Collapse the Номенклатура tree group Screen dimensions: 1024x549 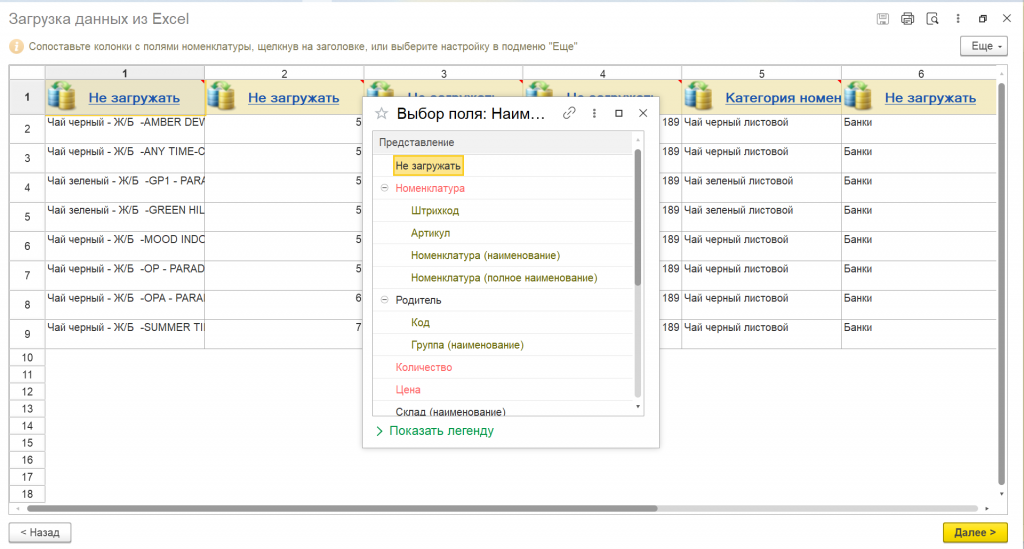click(385, 188)
